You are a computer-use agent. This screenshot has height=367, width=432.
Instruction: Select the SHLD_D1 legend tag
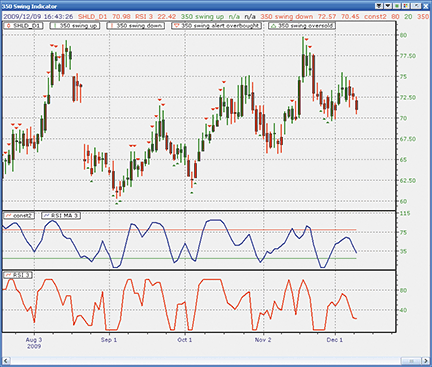[24, 26]
